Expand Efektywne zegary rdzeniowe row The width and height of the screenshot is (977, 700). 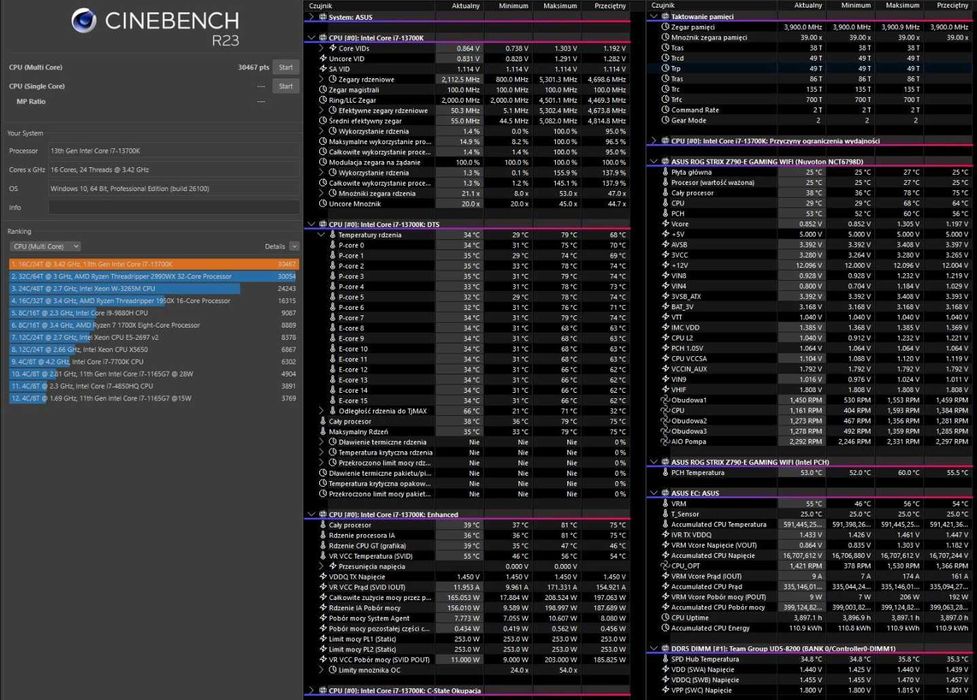coord(322,110)
